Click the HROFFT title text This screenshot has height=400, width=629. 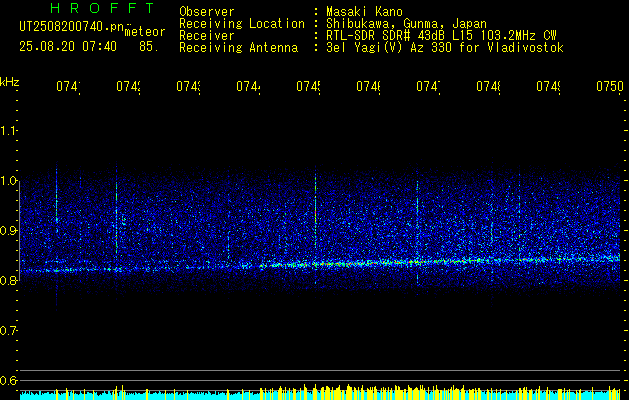point(102,8)
